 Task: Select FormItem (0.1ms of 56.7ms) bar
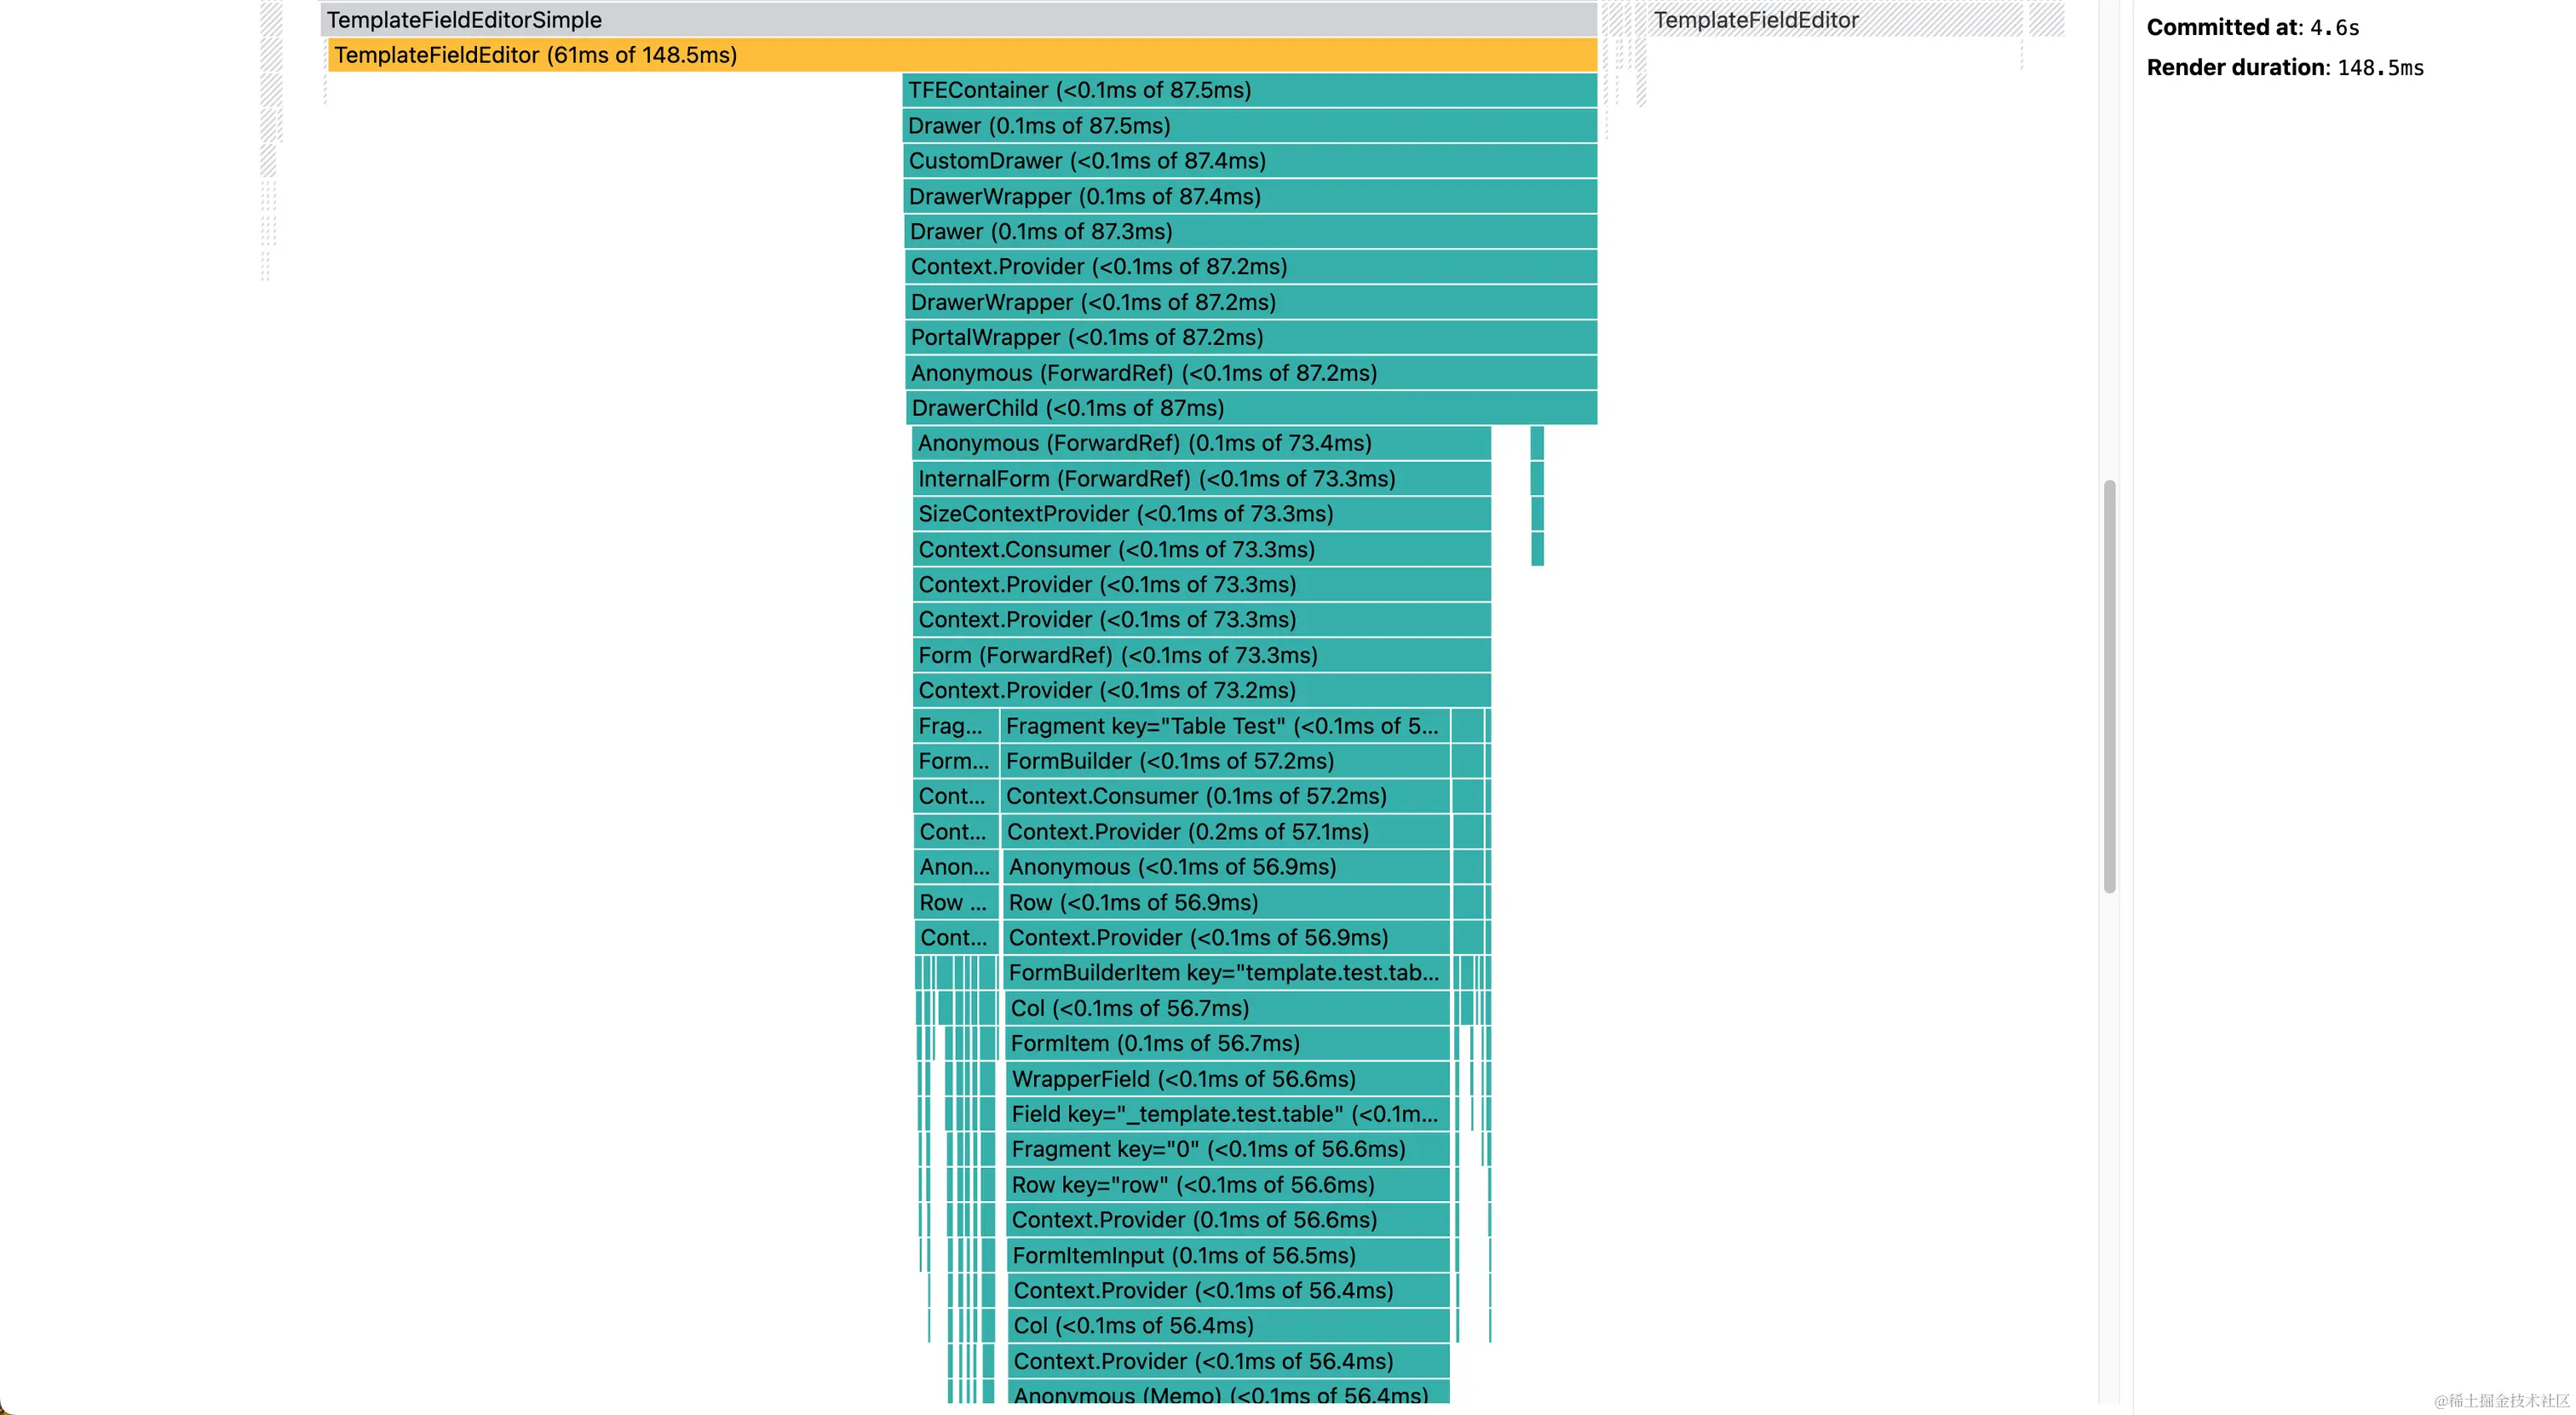(1227, 1043)
